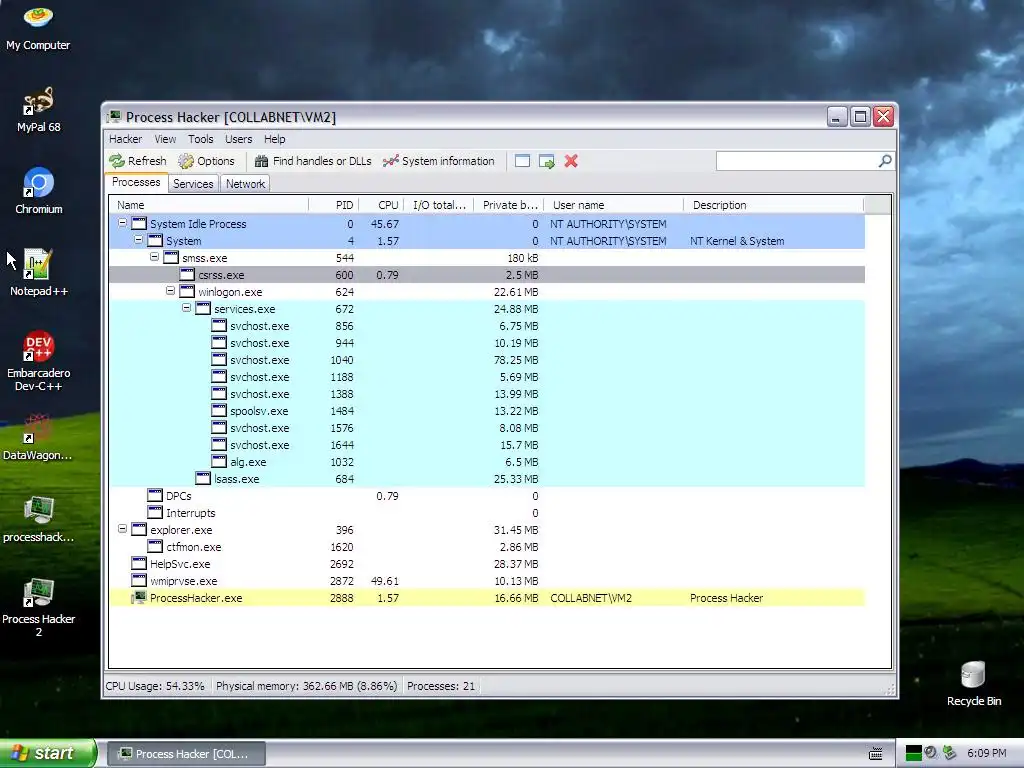Open the Hacker menu
Viewport: 1024px width, 768px height.
[x=125, y=139]
